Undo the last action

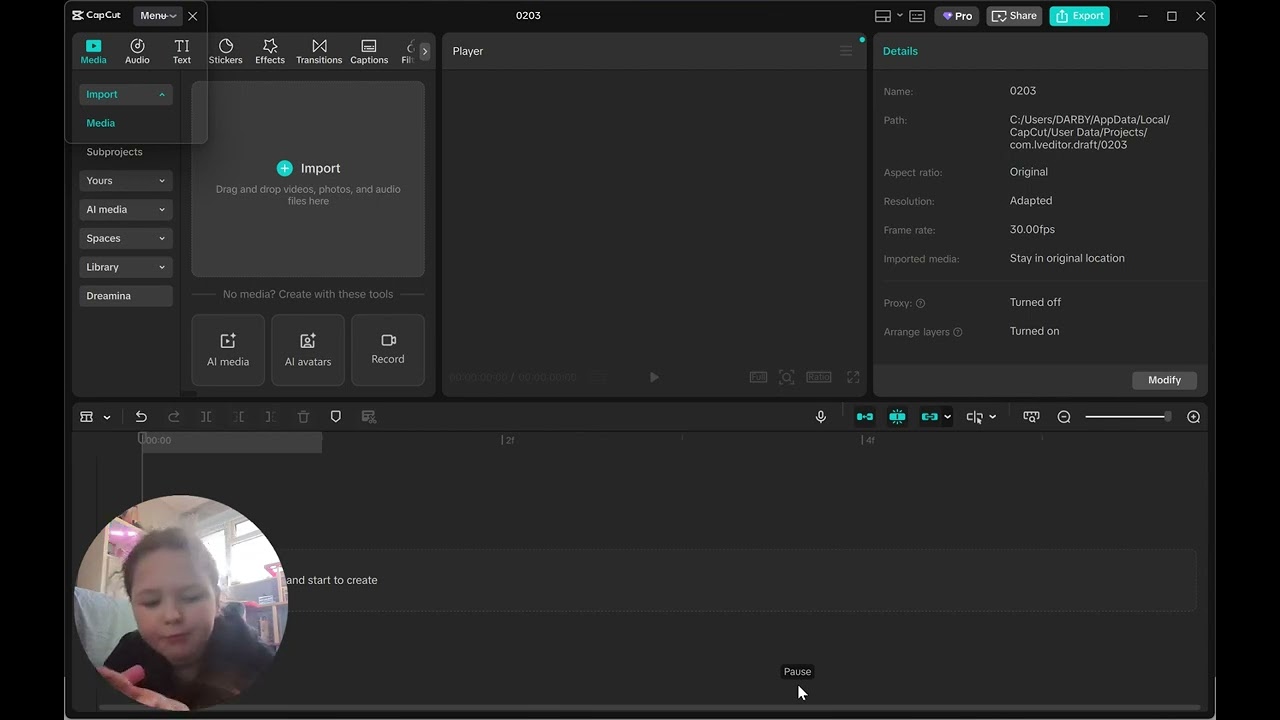pyautogui.click(x=141, y=417)
